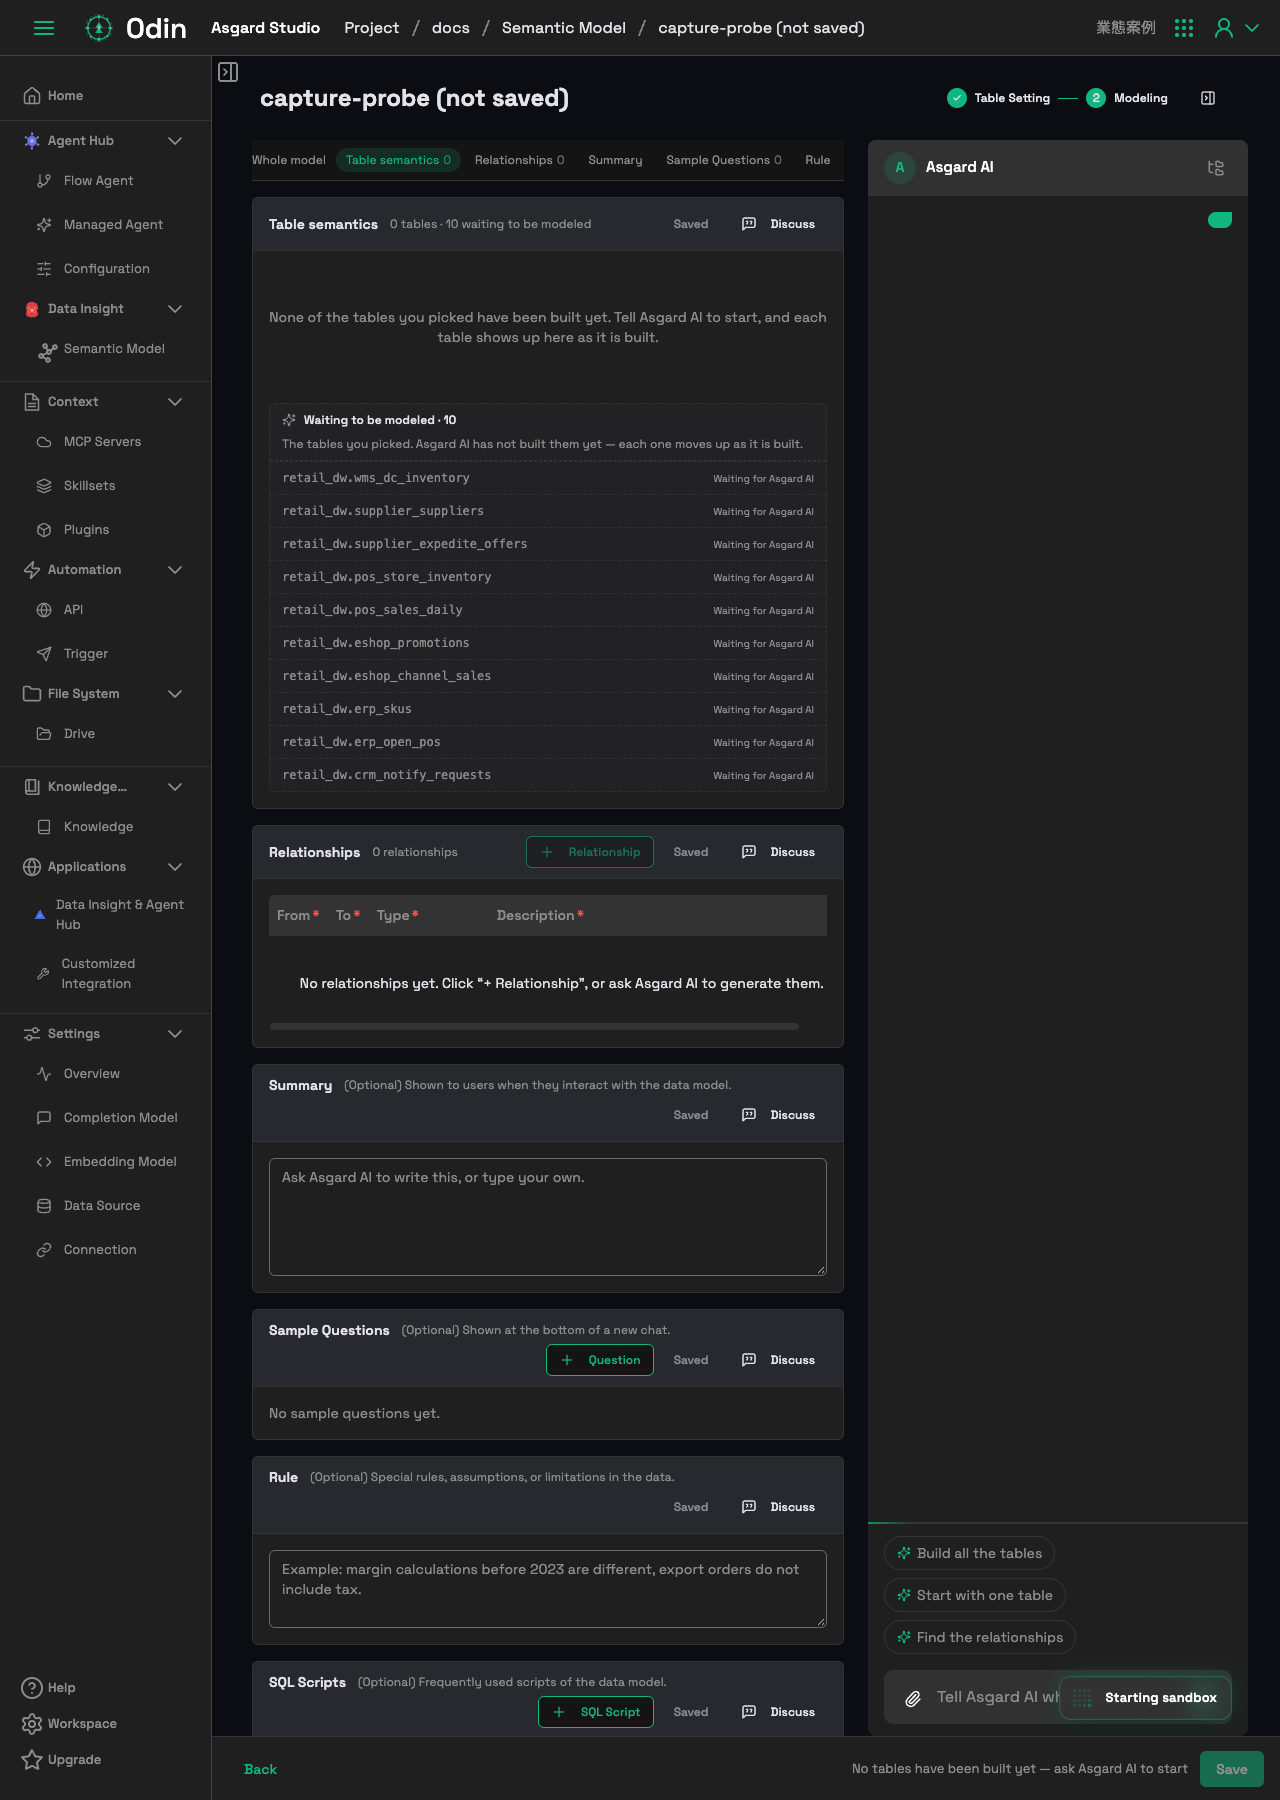The image size is (1280, 1800).
Task: Go to completed Table Setting step
Action: coord(998,98)
